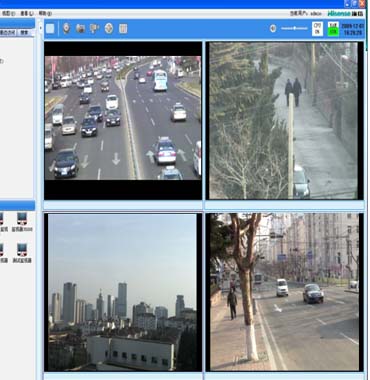
Task: Open the 查看 menu in the menu bar
Action: coord(27,14)
